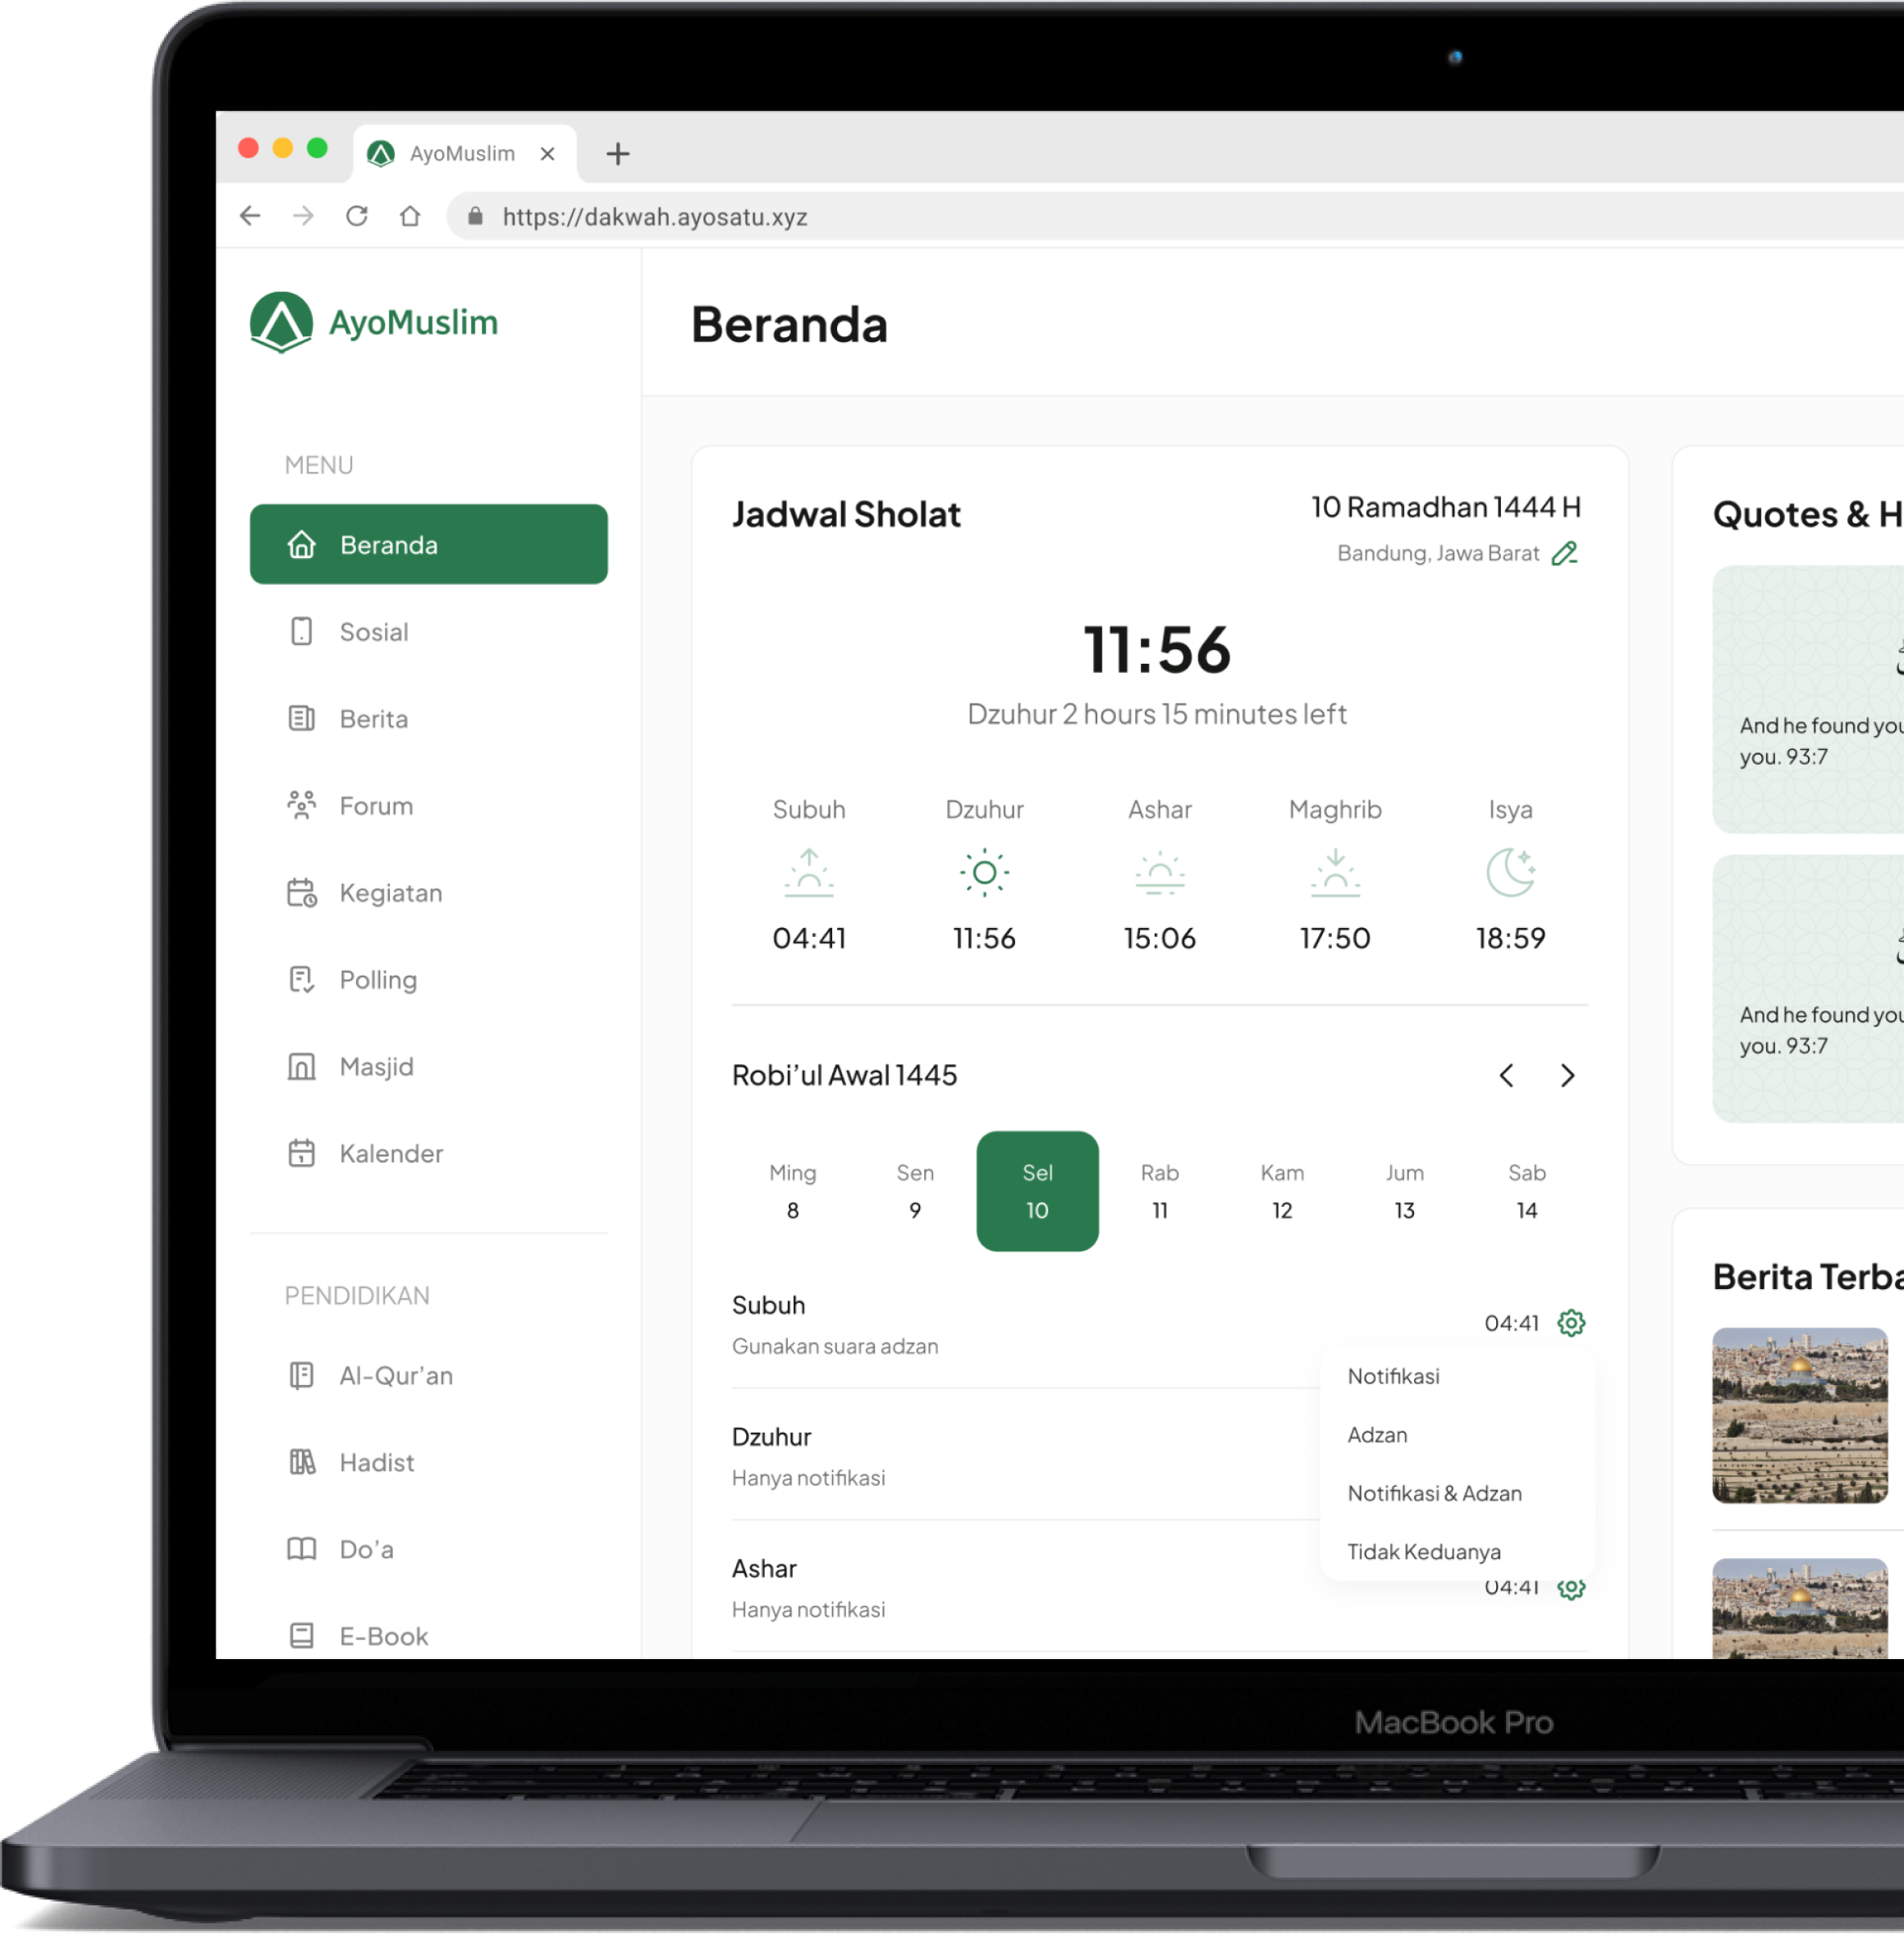Click the Sosial page icon

(302, 631)
